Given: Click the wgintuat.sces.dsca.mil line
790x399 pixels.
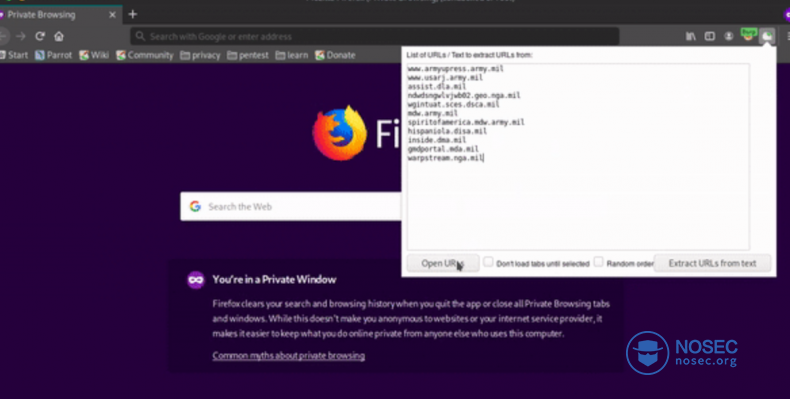Looking at the screenshot, I should point(453,105).
